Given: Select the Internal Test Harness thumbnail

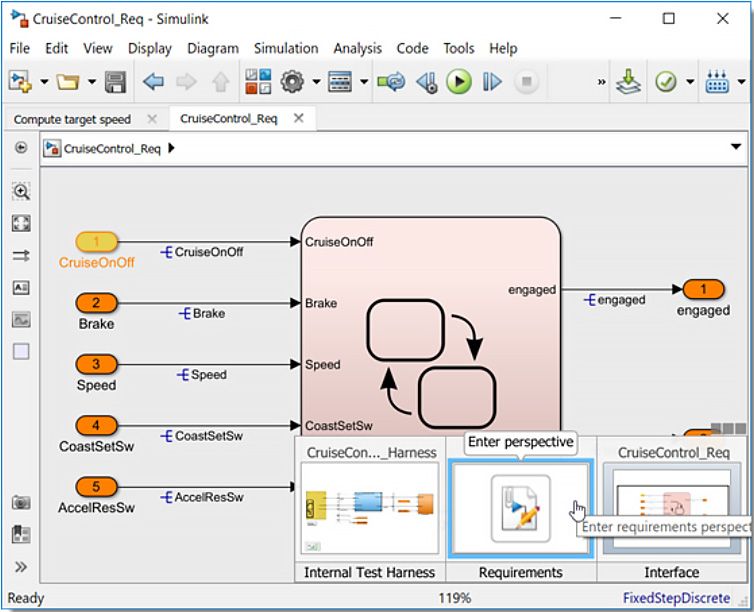Looking at the screenshot, I should [x=371, y=508].
